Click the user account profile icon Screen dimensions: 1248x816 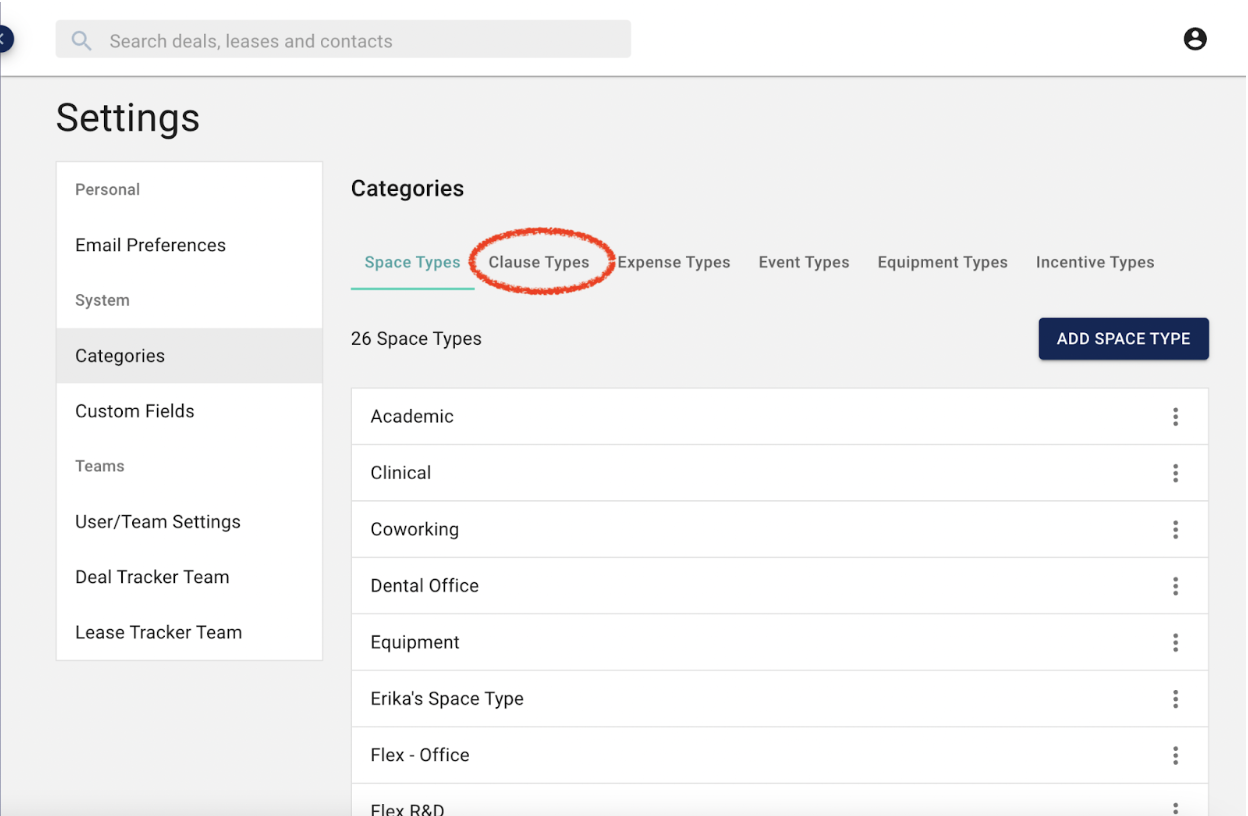tap(1194, 39)
